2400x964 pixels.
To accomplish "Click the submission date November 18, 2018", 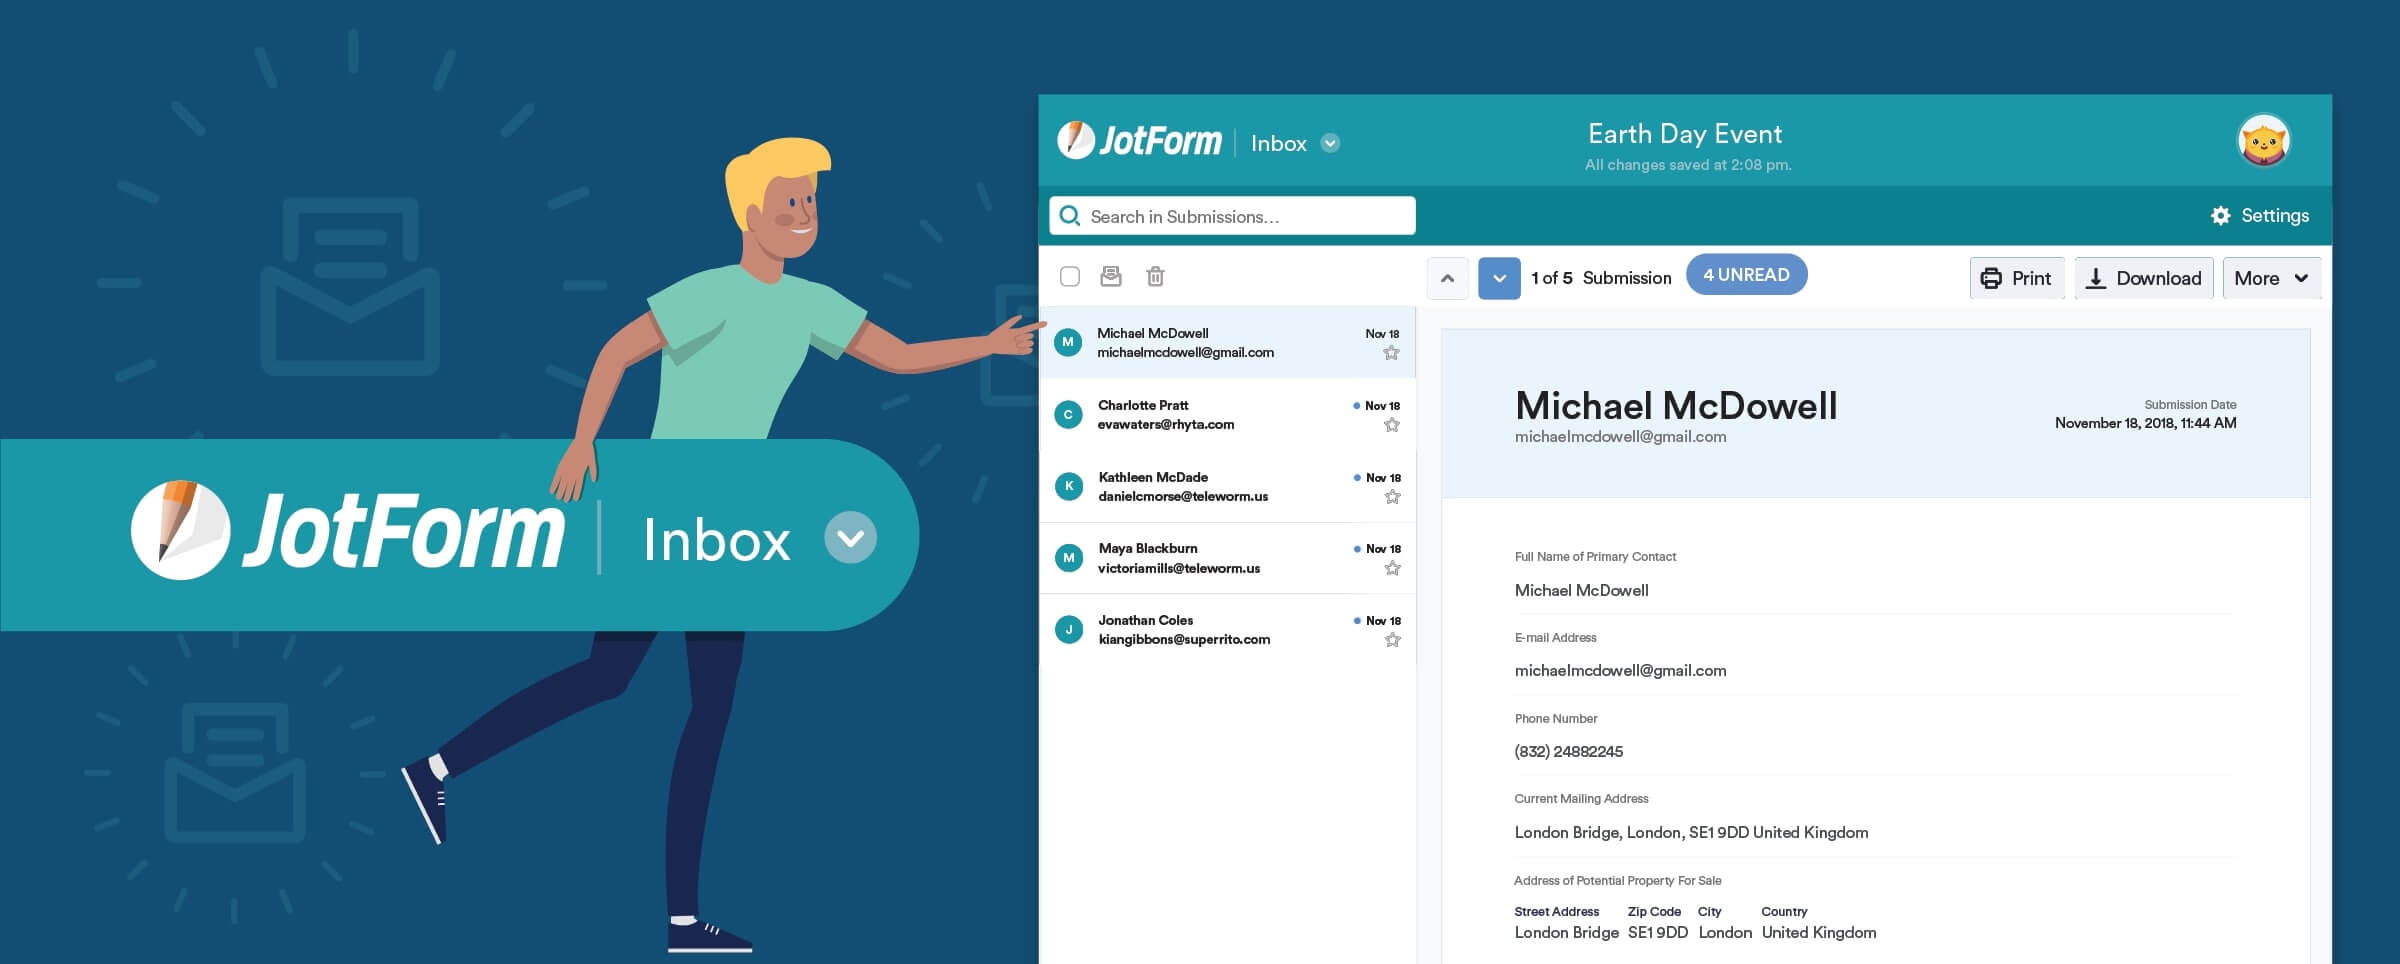I will click(x=2145, y=423).
